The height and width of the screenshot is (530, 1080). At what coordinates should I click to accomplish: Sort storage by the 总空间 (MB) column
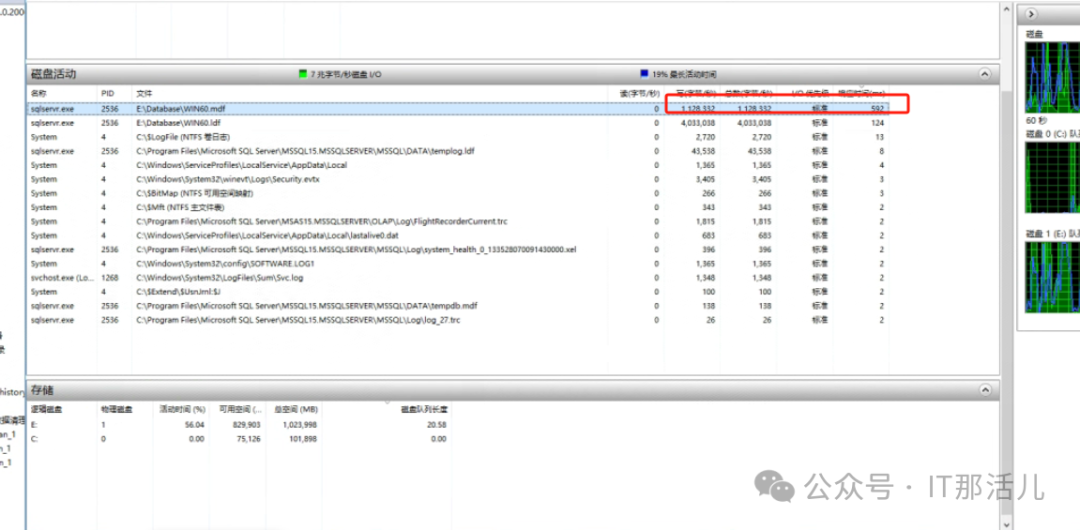pos(294,409)
